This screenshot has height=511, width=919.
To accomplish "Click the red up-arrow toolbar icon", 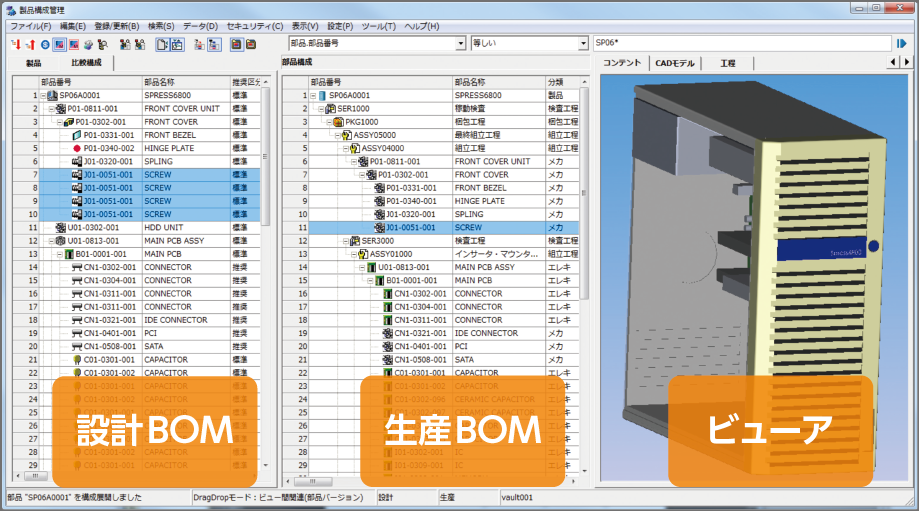I will [29, 44].
